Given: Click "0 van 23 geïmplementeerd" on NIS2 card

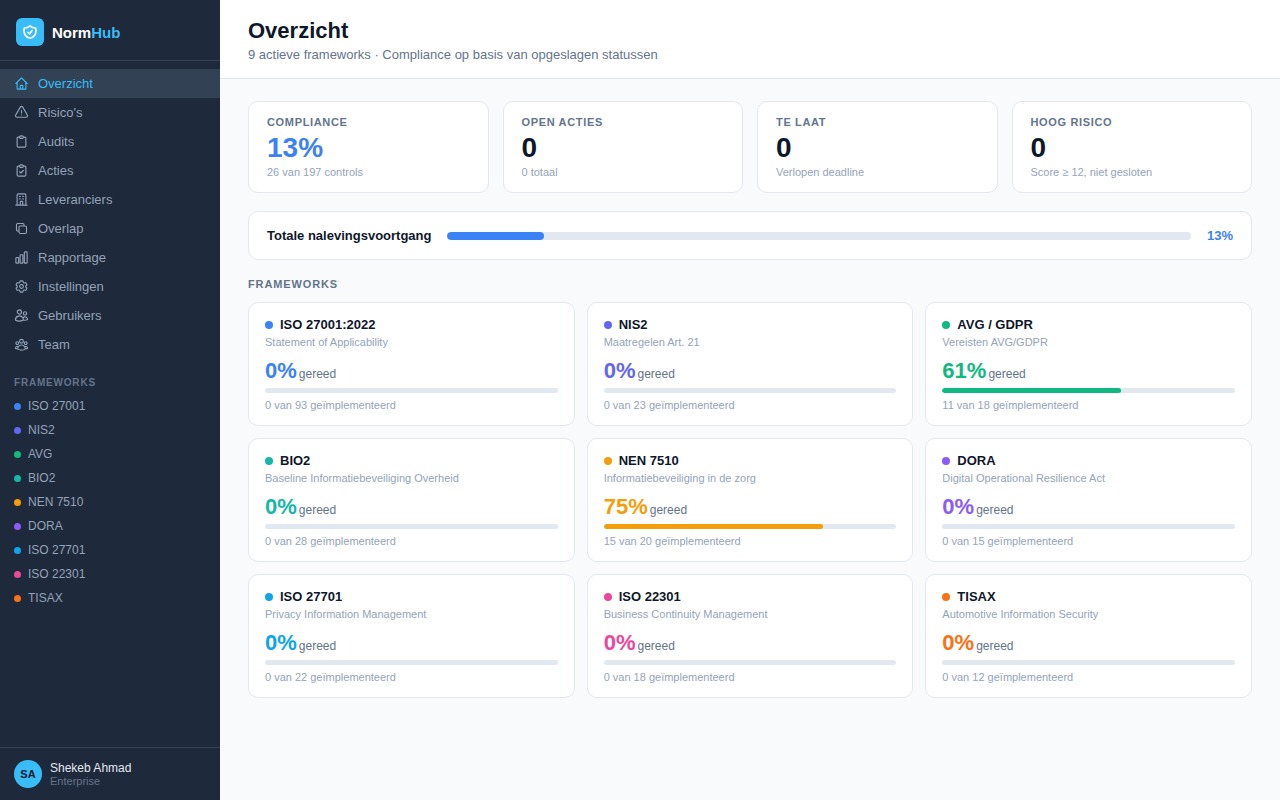Looking at the screenshot, I should coord(669,405).
